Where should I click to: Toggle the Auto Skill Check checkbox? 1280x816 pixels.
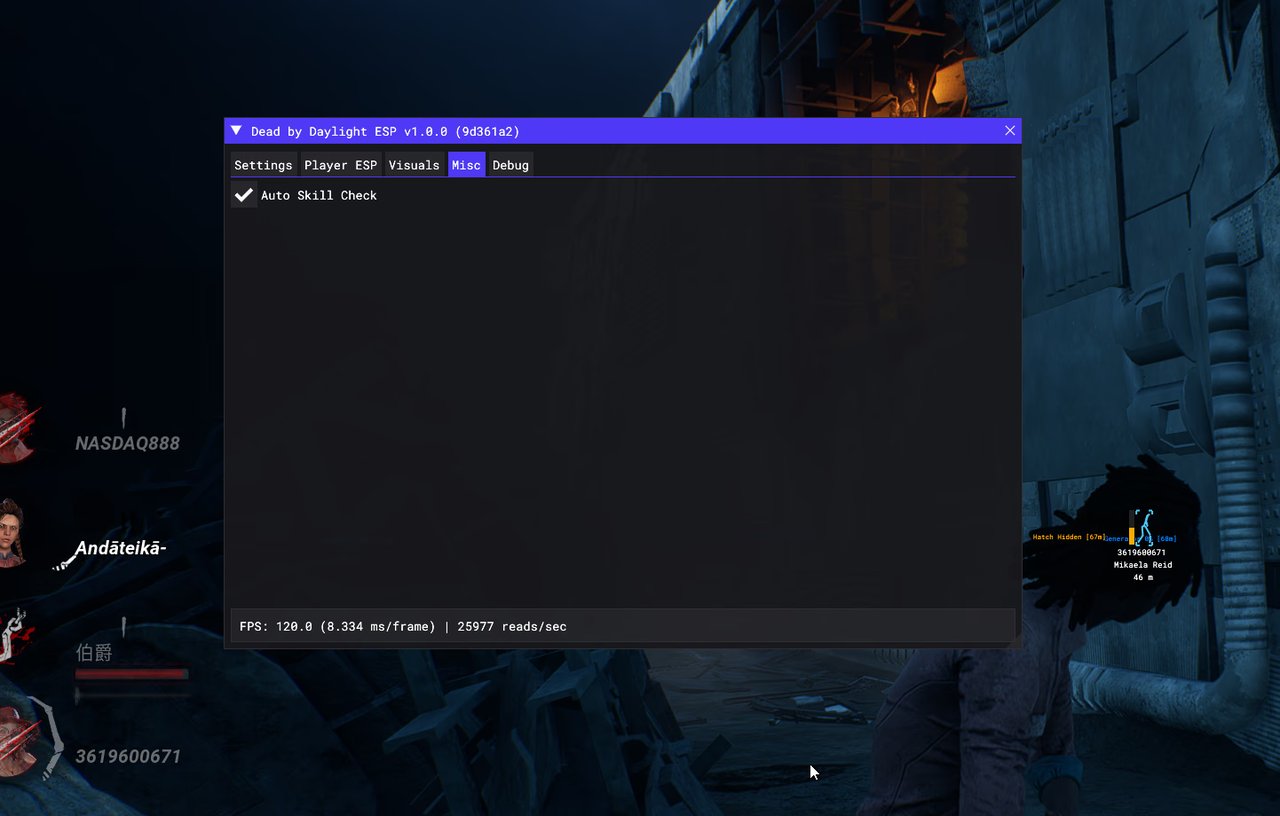tap(243, 196)
